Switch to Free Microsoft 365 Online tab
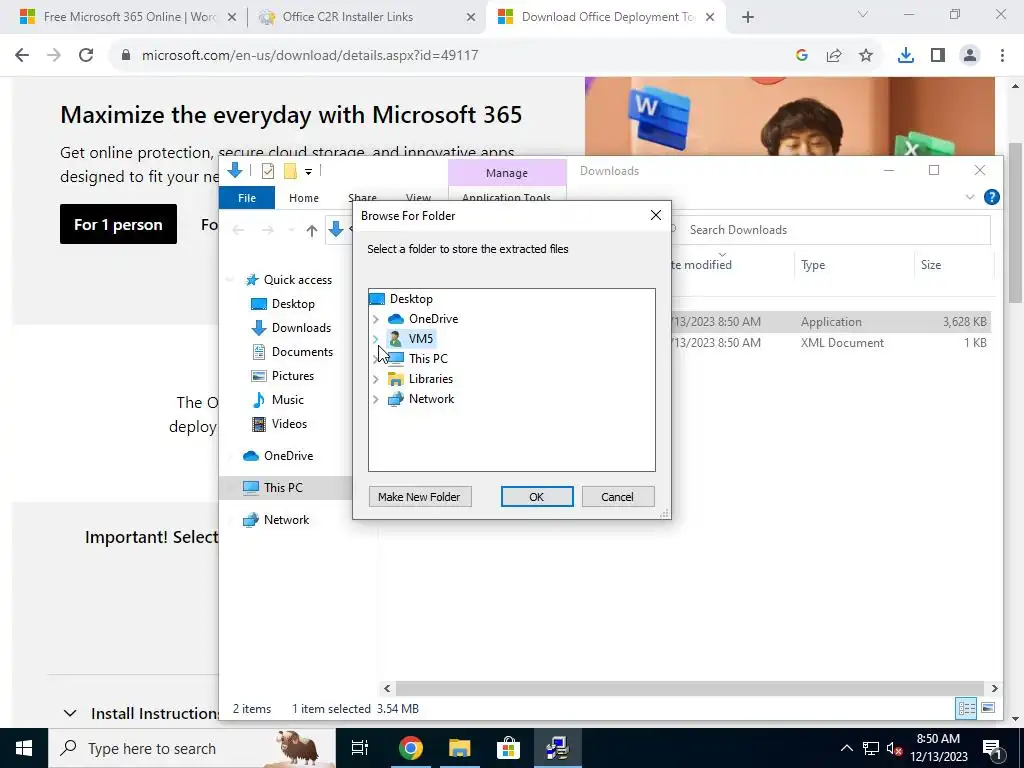 pyautogui.click(x=129, y=17)
